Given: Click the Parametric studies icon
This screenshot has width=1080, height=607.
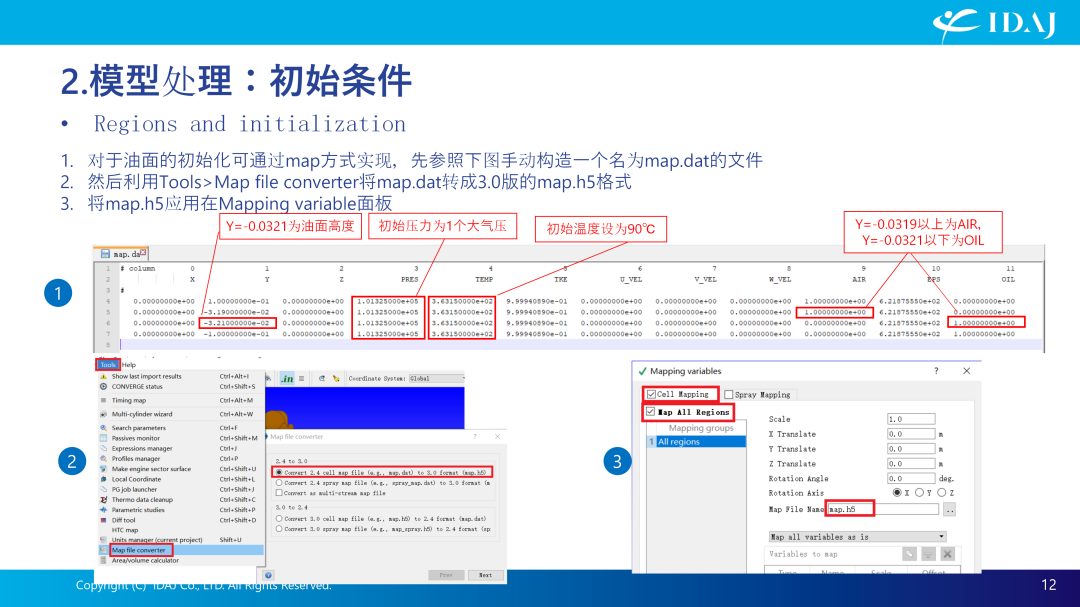Looking at the screenshot, I should click(103, 510).
